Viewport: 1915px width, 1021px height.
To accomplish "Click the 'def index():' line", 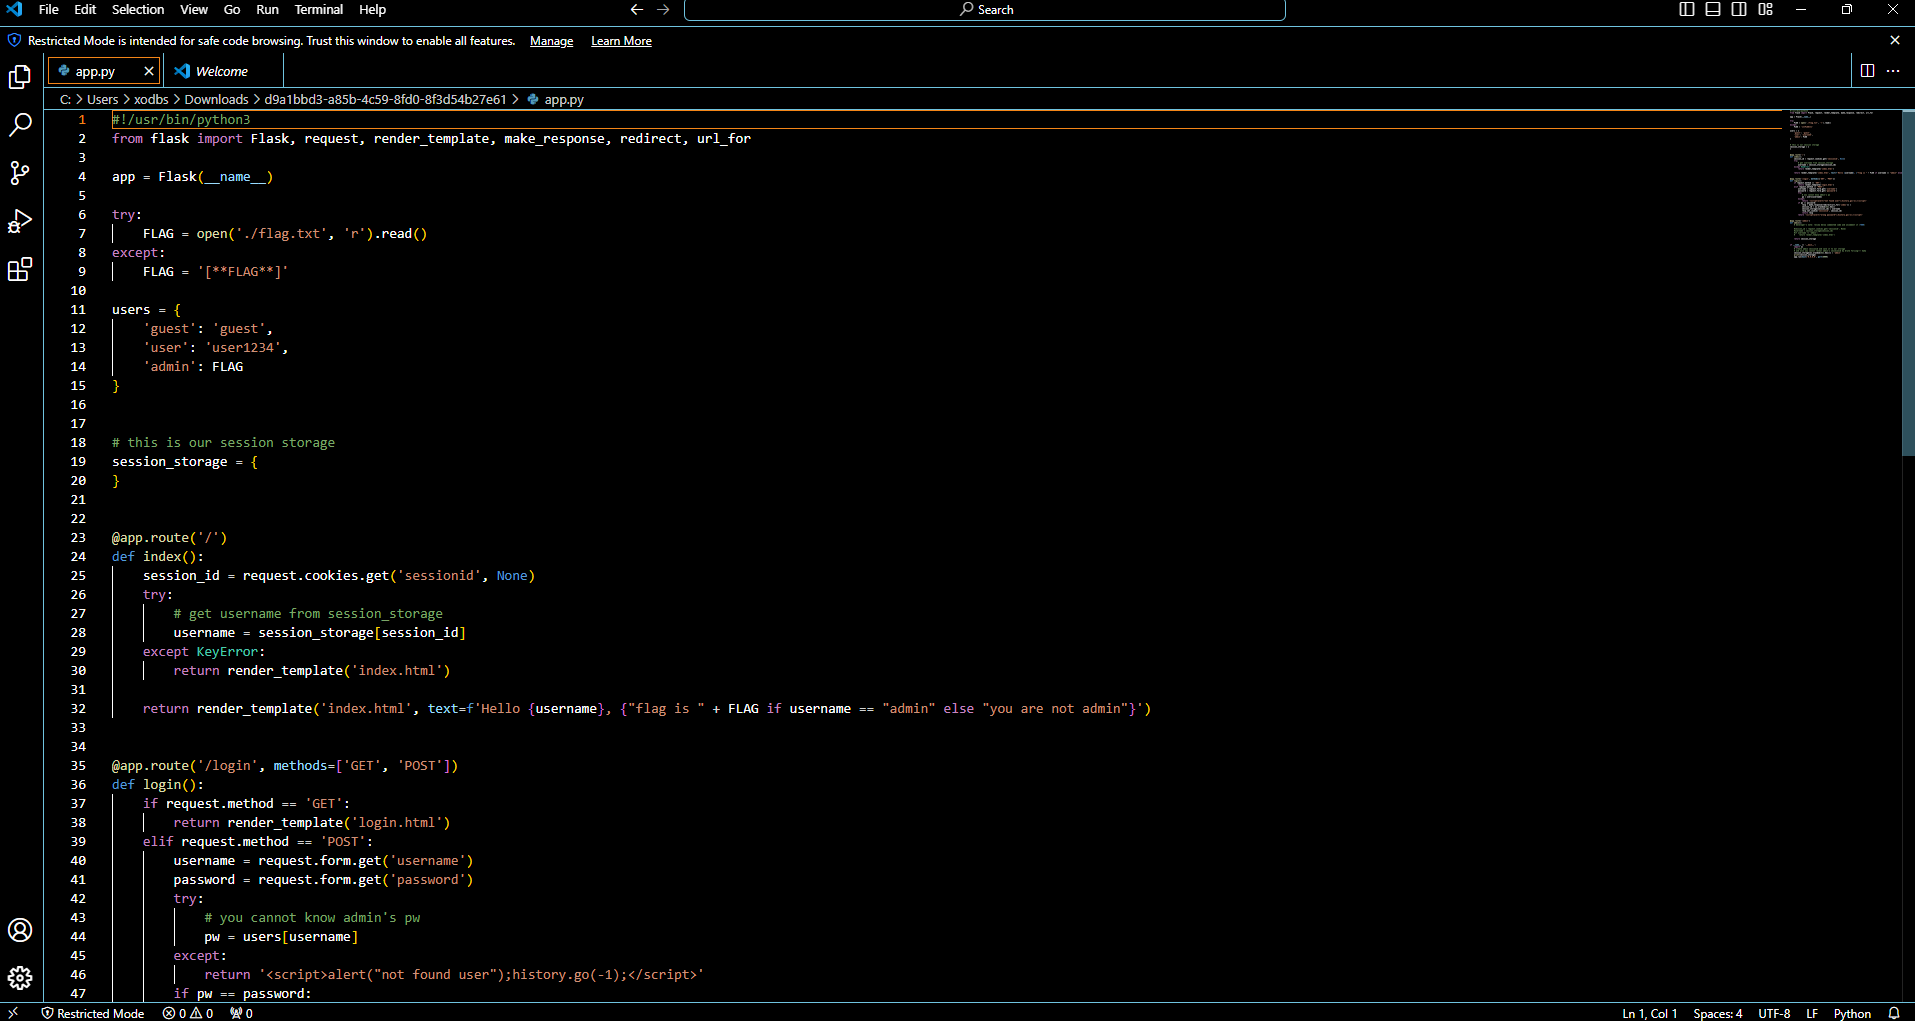I will click(x=157, y=556).
